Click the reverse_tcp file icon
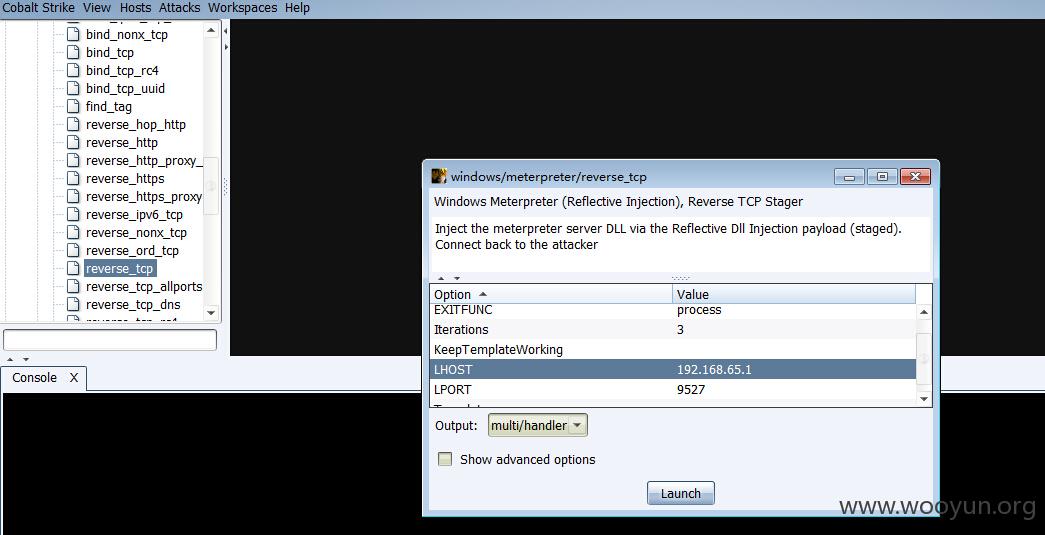Viewport: 1045px width, 535px height. click(x=73, y=268)
